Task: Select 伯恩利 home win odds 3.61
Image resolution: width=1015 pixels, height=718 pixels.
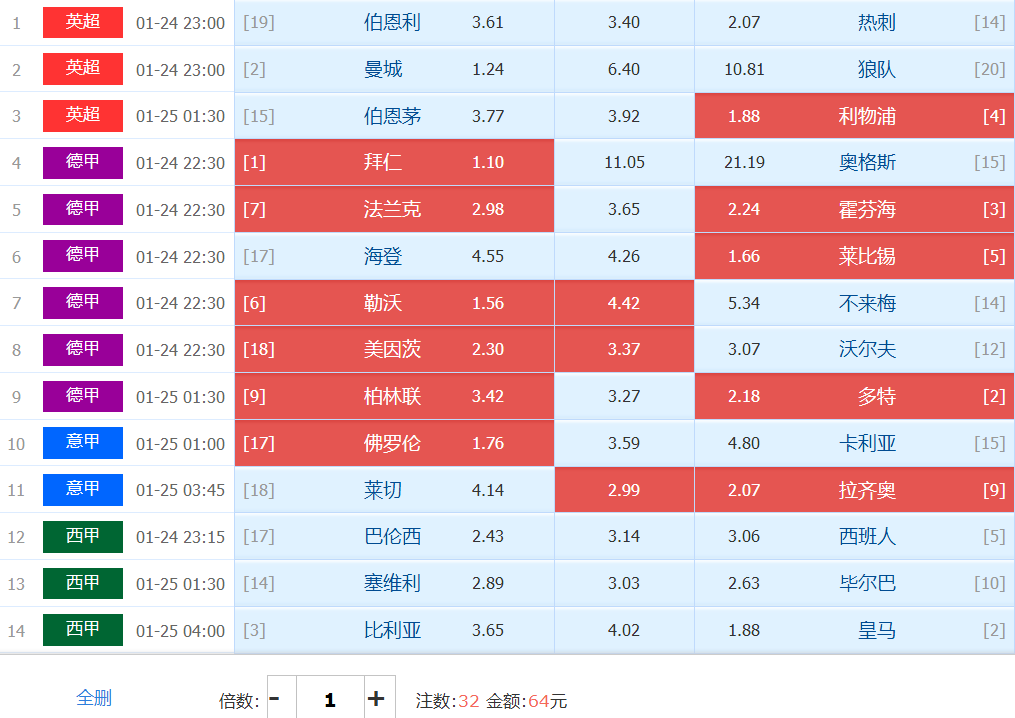Action: [x=394, y=22]
